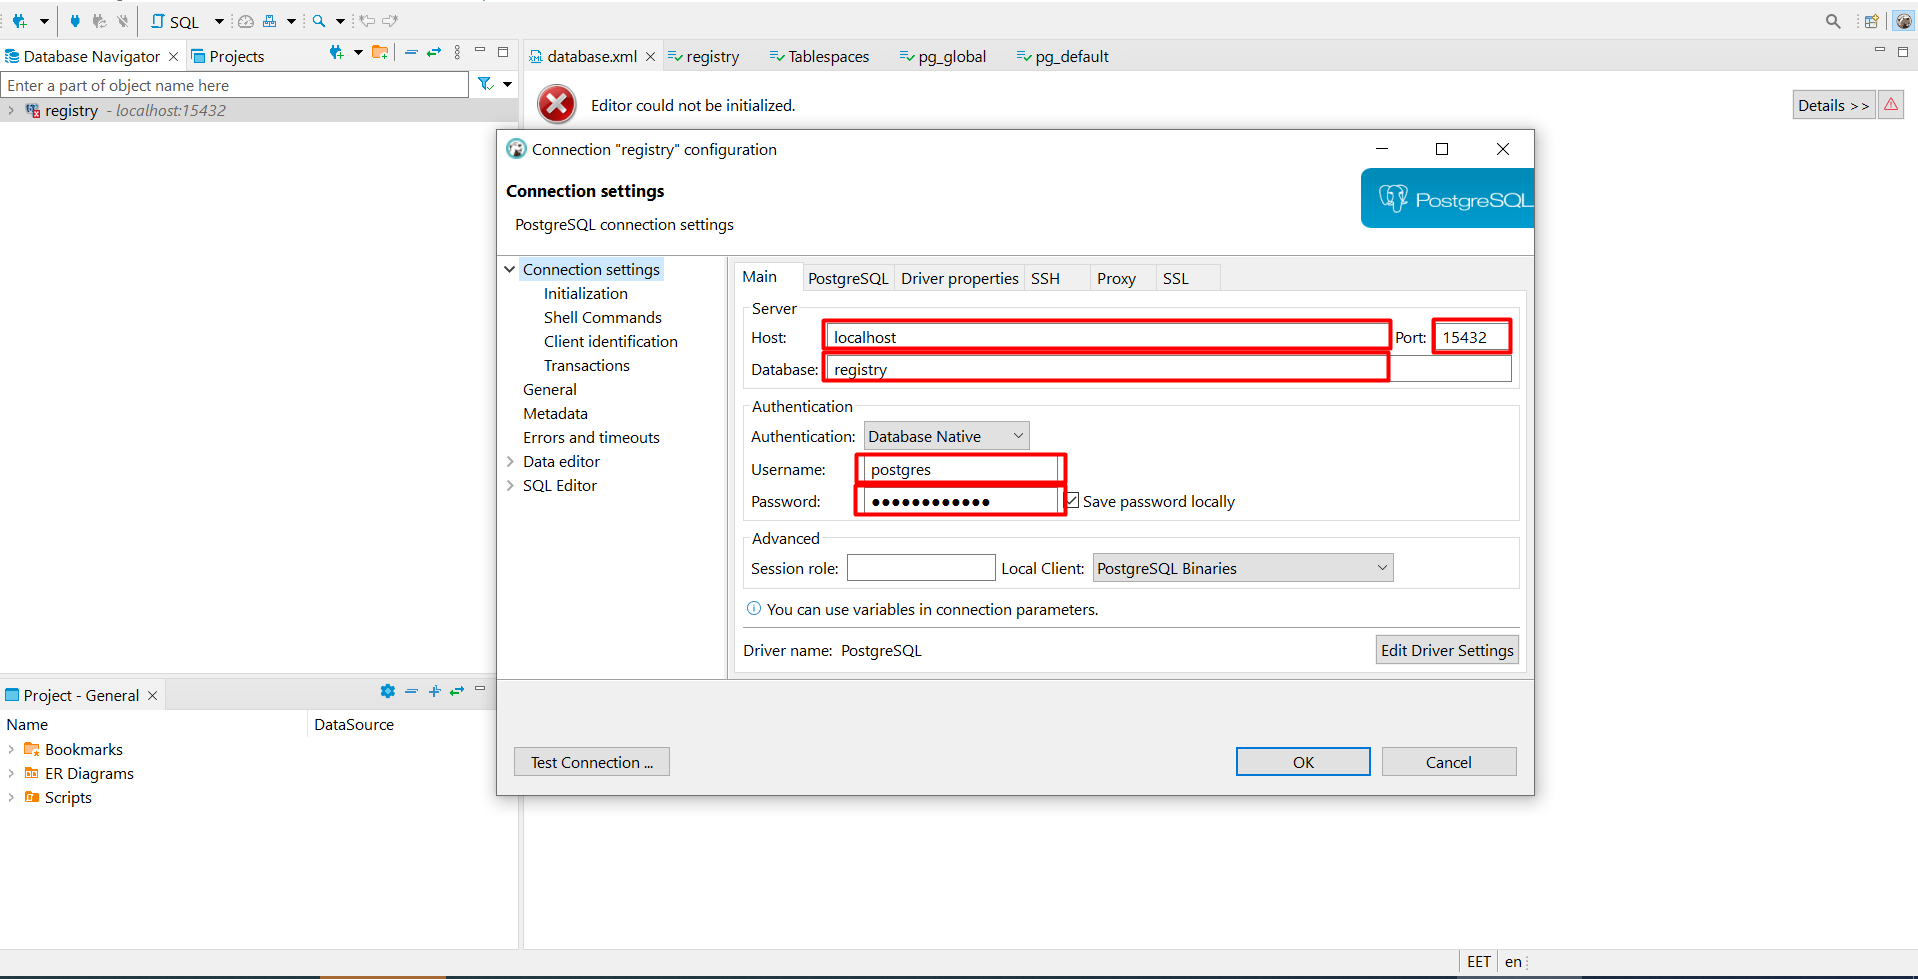Screen dimensions: 1918x979
Task: Select Initialization in settings tree
Action: point(586,293)
